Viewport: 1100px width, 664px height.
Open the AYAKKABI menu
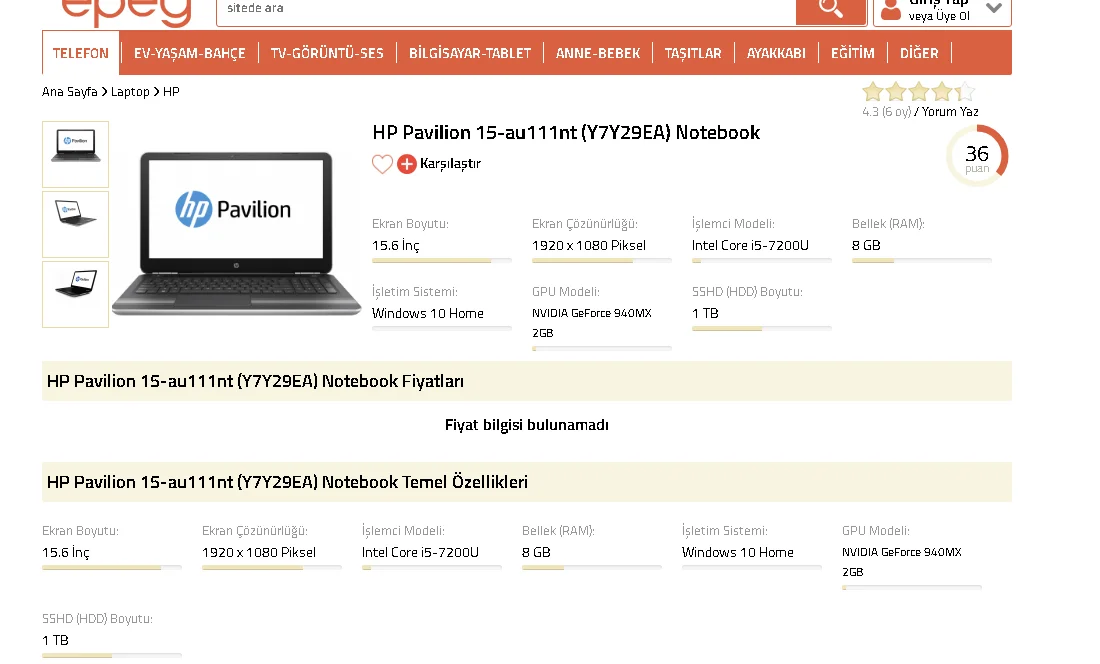[776, 53]
